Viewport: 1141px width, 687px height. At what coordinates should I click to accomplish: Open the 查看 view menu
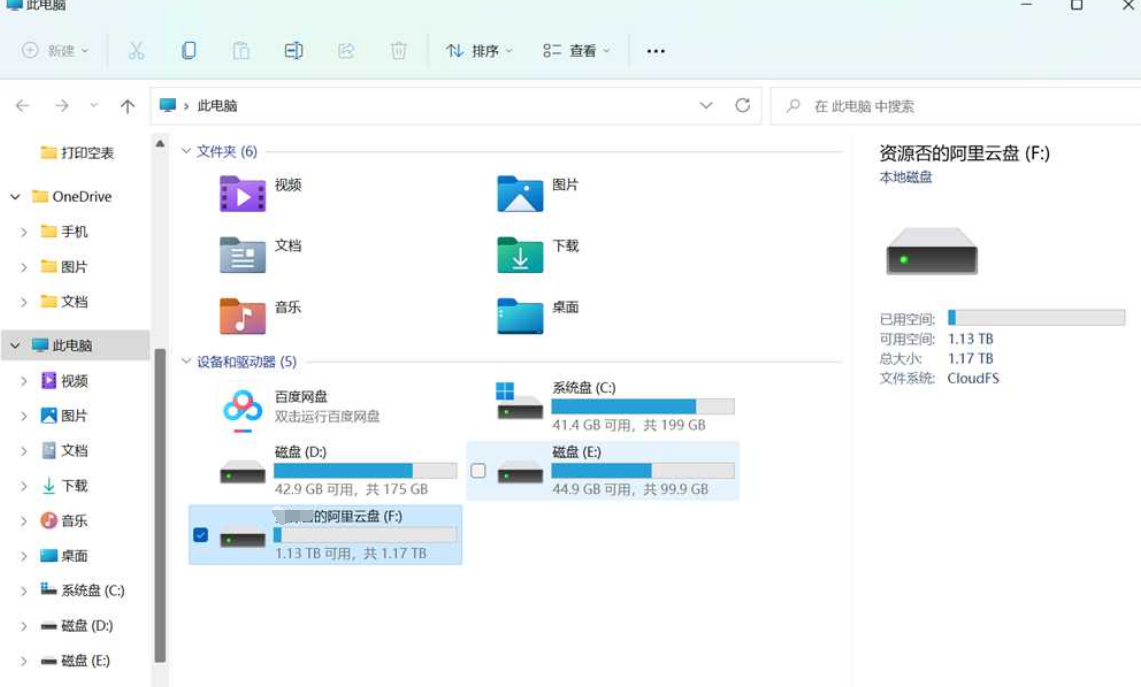[x=576, y=51]
